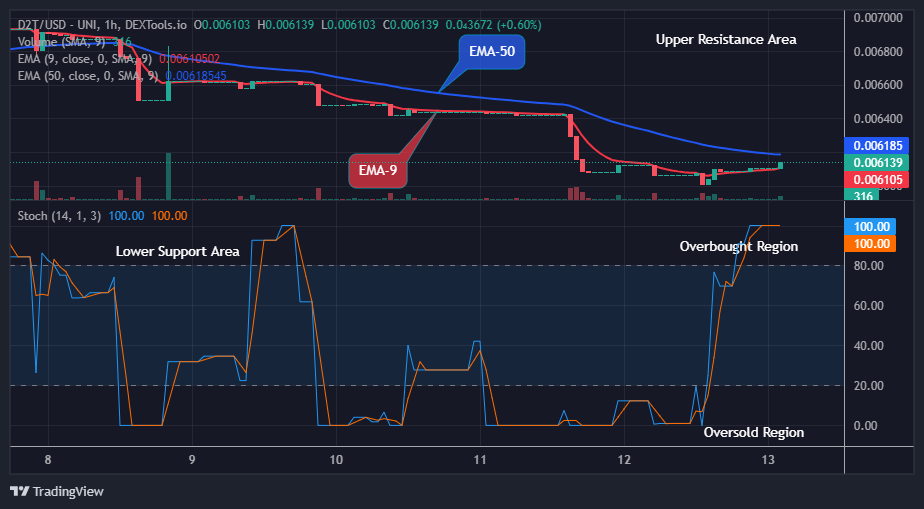Click the 0.006139 green price tag

(876, 162)
